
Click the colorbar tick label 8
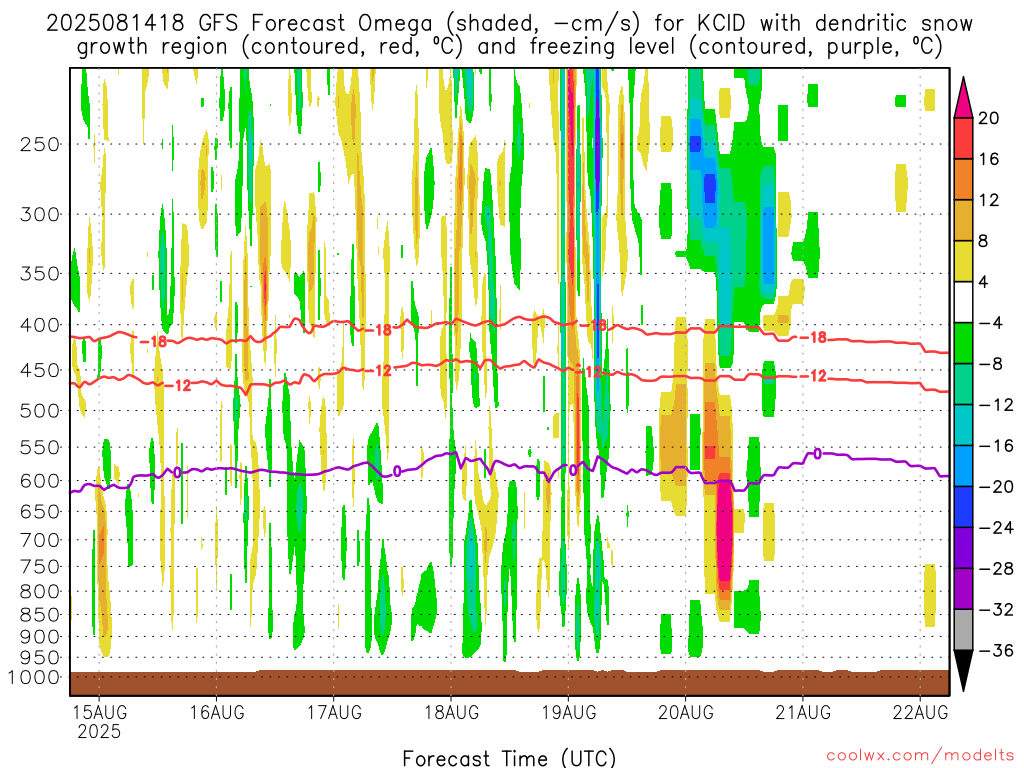[984, 241]
